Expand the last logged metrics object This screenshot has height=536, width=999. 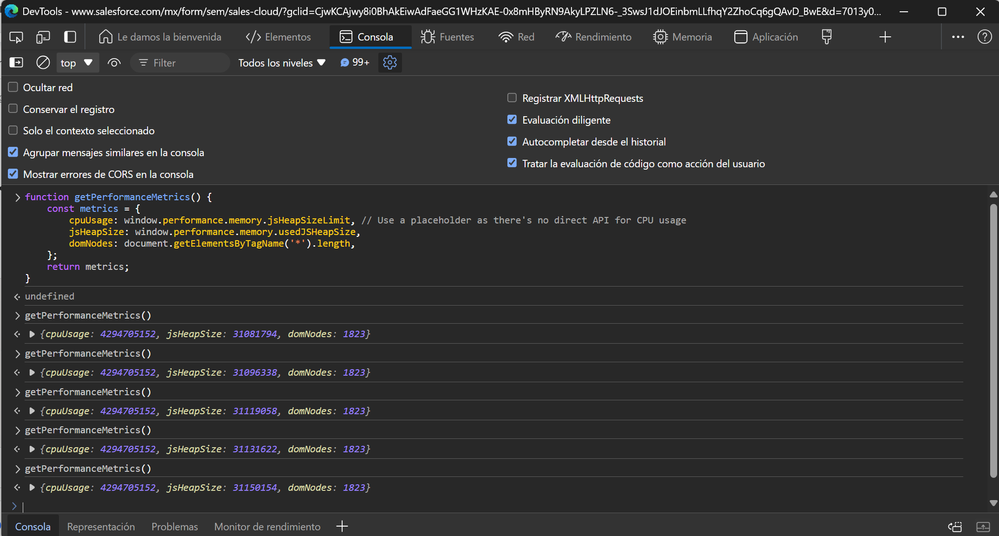point(33,487)
